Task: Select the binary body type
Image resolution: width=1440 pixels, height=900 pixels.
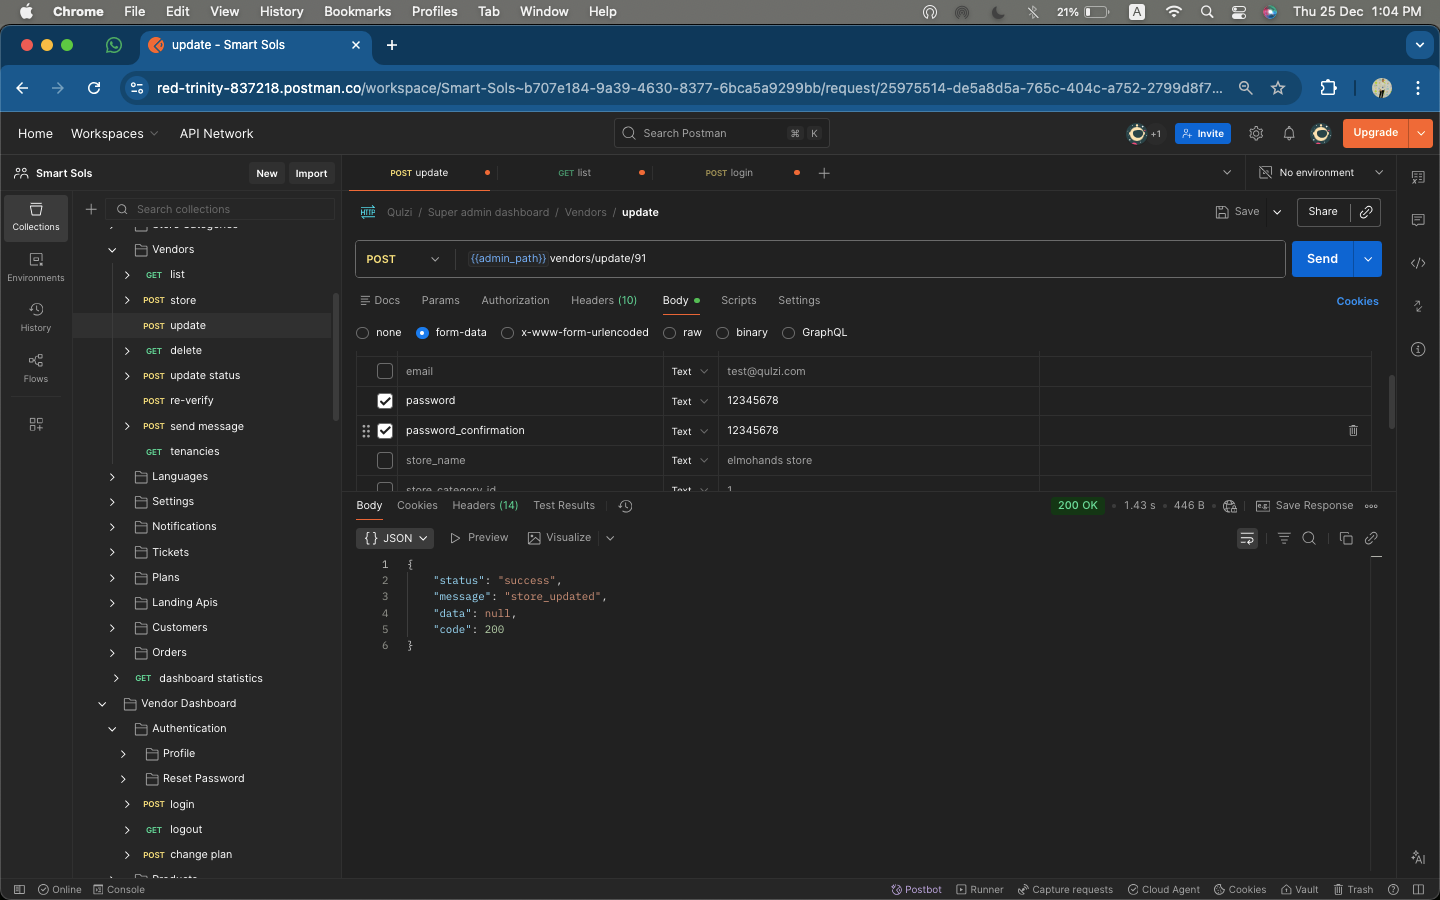Action: point(723,333)
